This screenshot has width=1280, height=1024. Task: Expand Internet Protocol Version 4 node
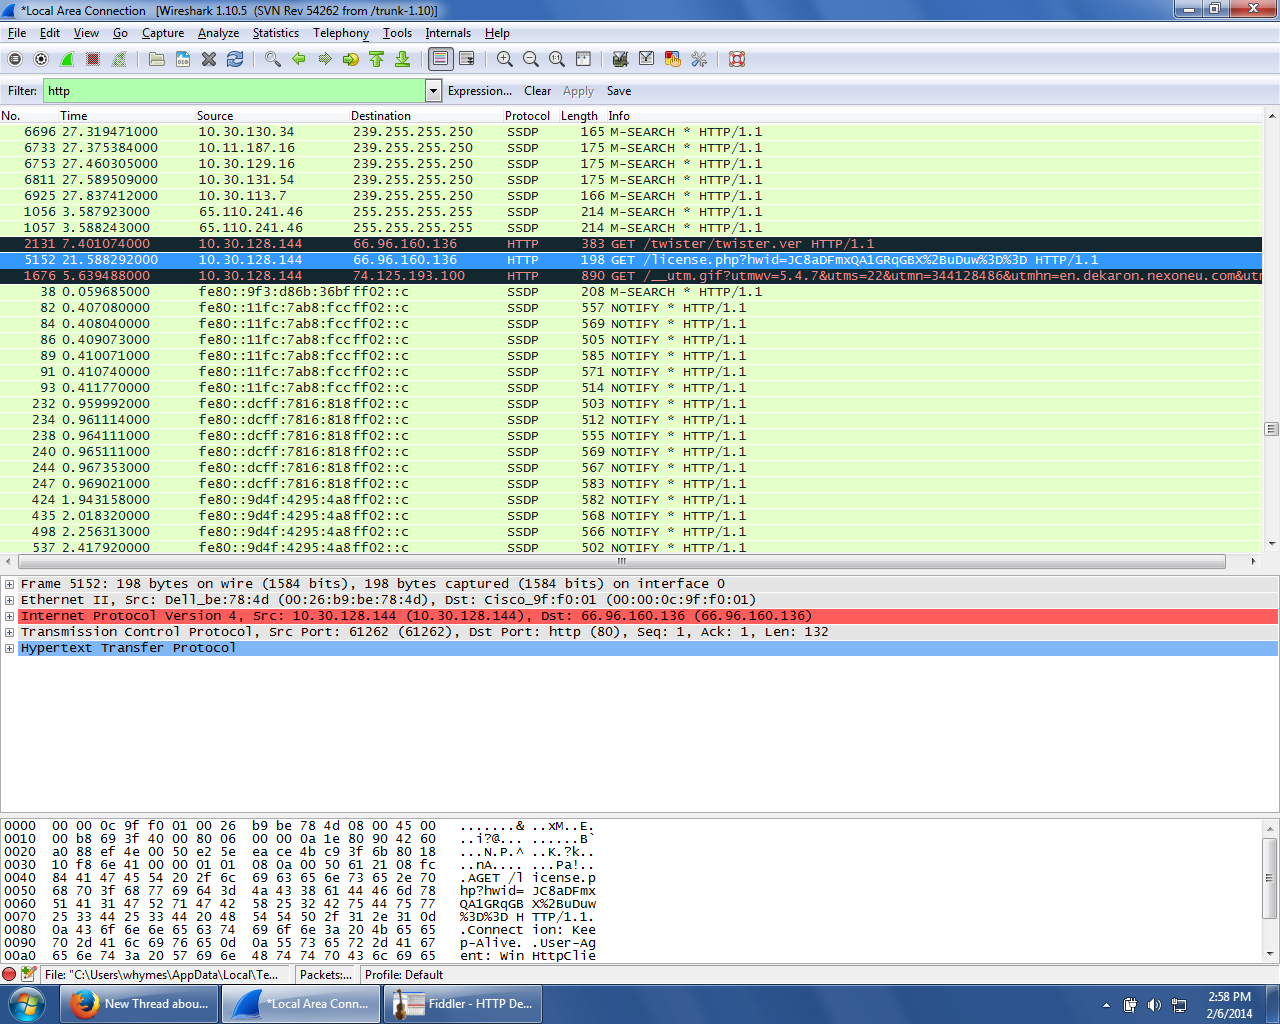click(x=10, y=616)
